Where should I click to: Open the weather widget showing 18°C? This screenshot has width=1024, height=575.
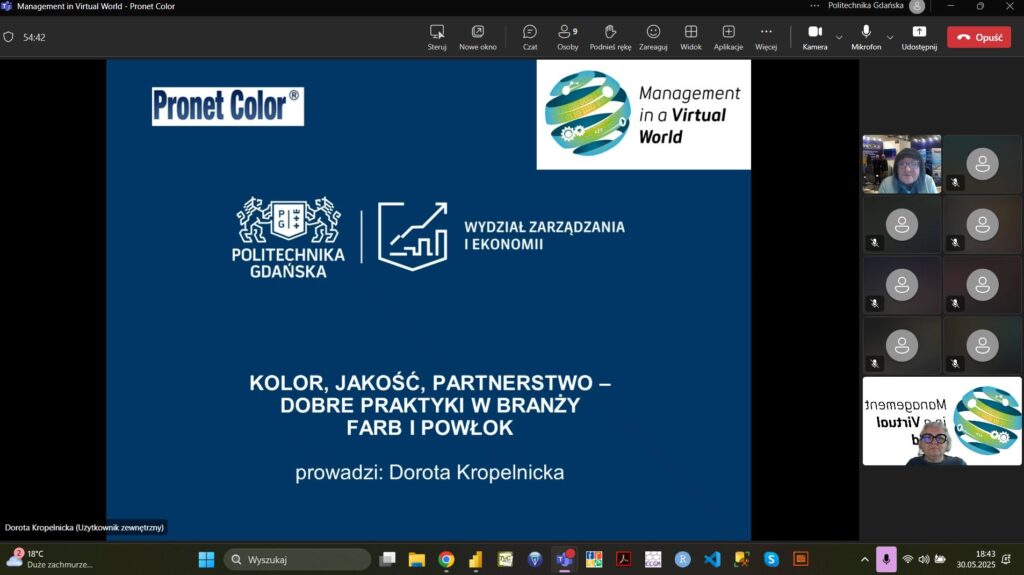click(50, 559)
